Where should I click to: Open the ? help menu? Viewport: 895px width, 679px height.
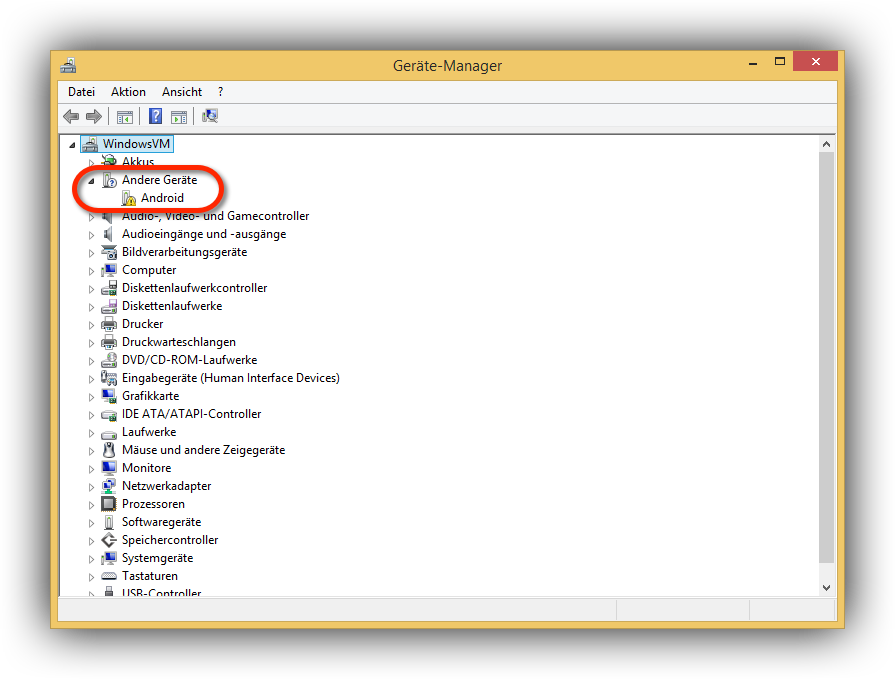pos(220,92)
